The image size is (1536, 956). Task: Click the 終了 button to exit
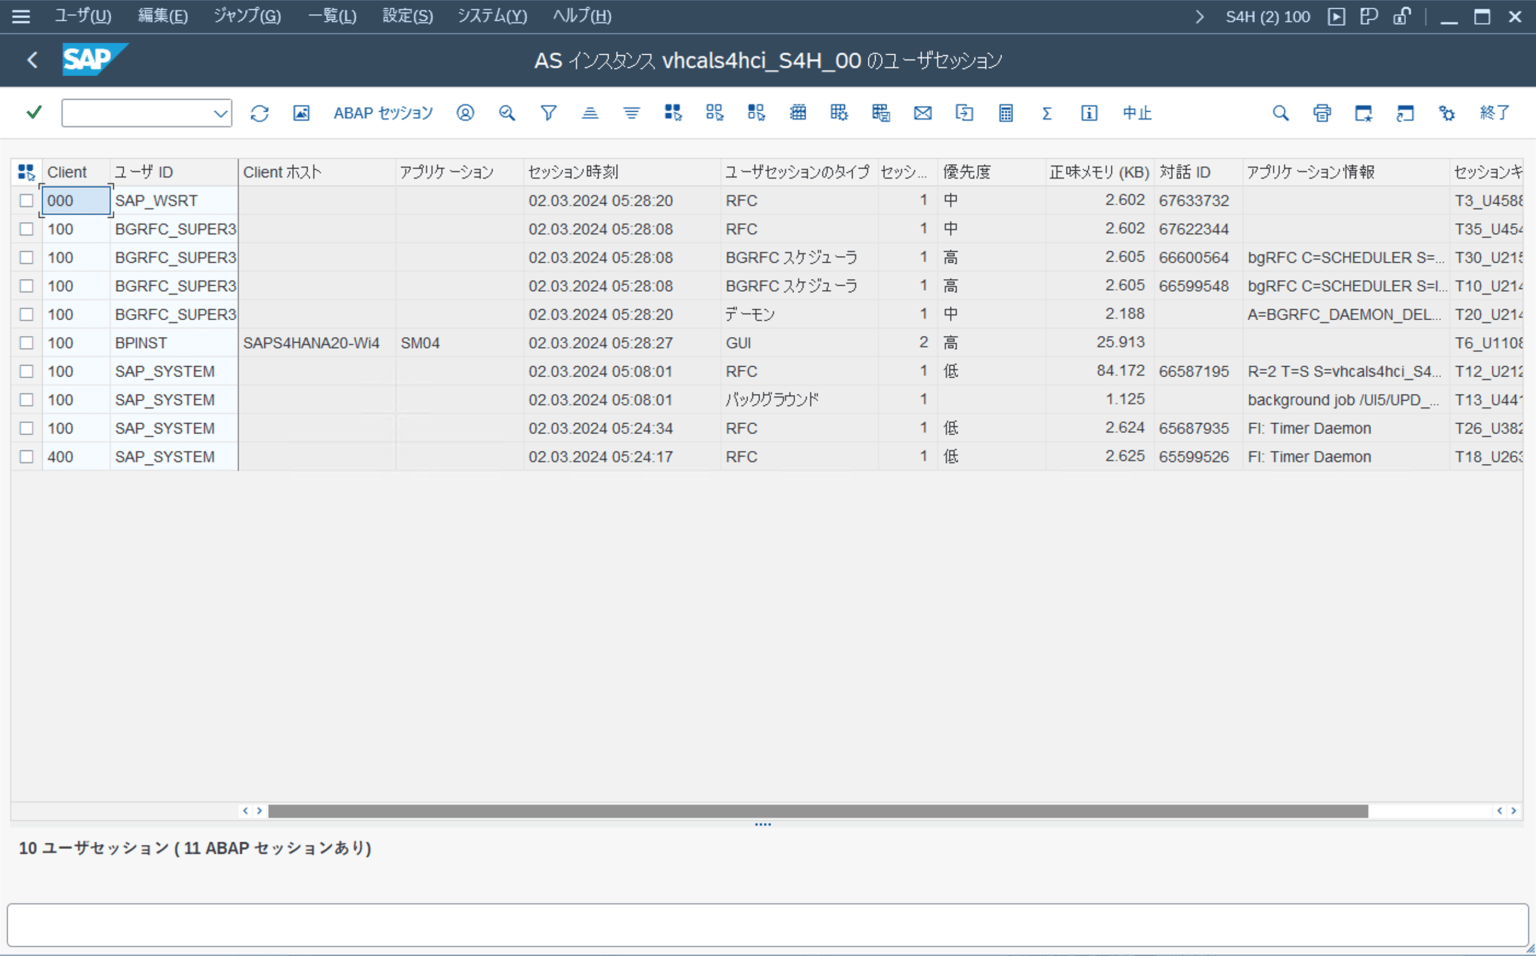1494,112
